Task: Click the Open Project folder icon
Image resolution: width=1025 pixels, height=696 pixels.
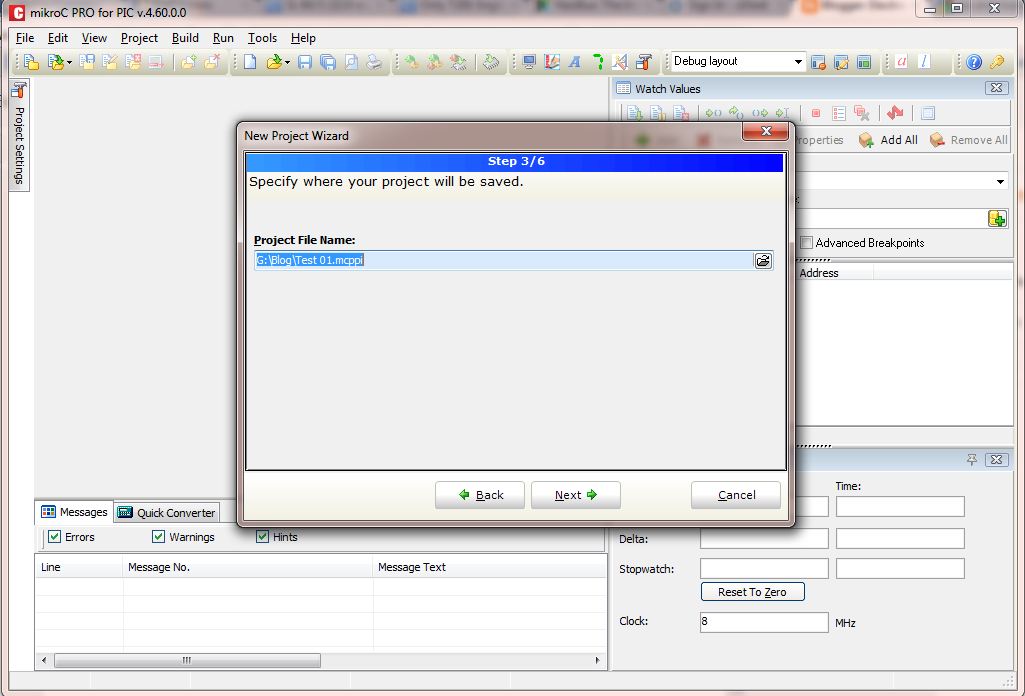Action: (56, 62)
